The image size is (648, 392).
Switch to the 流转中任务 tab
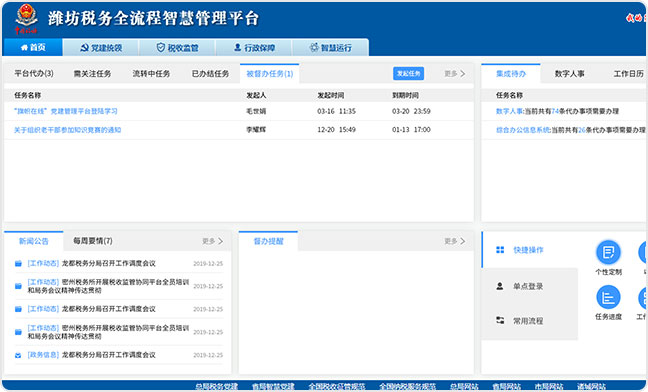click(x=151, y=74)
